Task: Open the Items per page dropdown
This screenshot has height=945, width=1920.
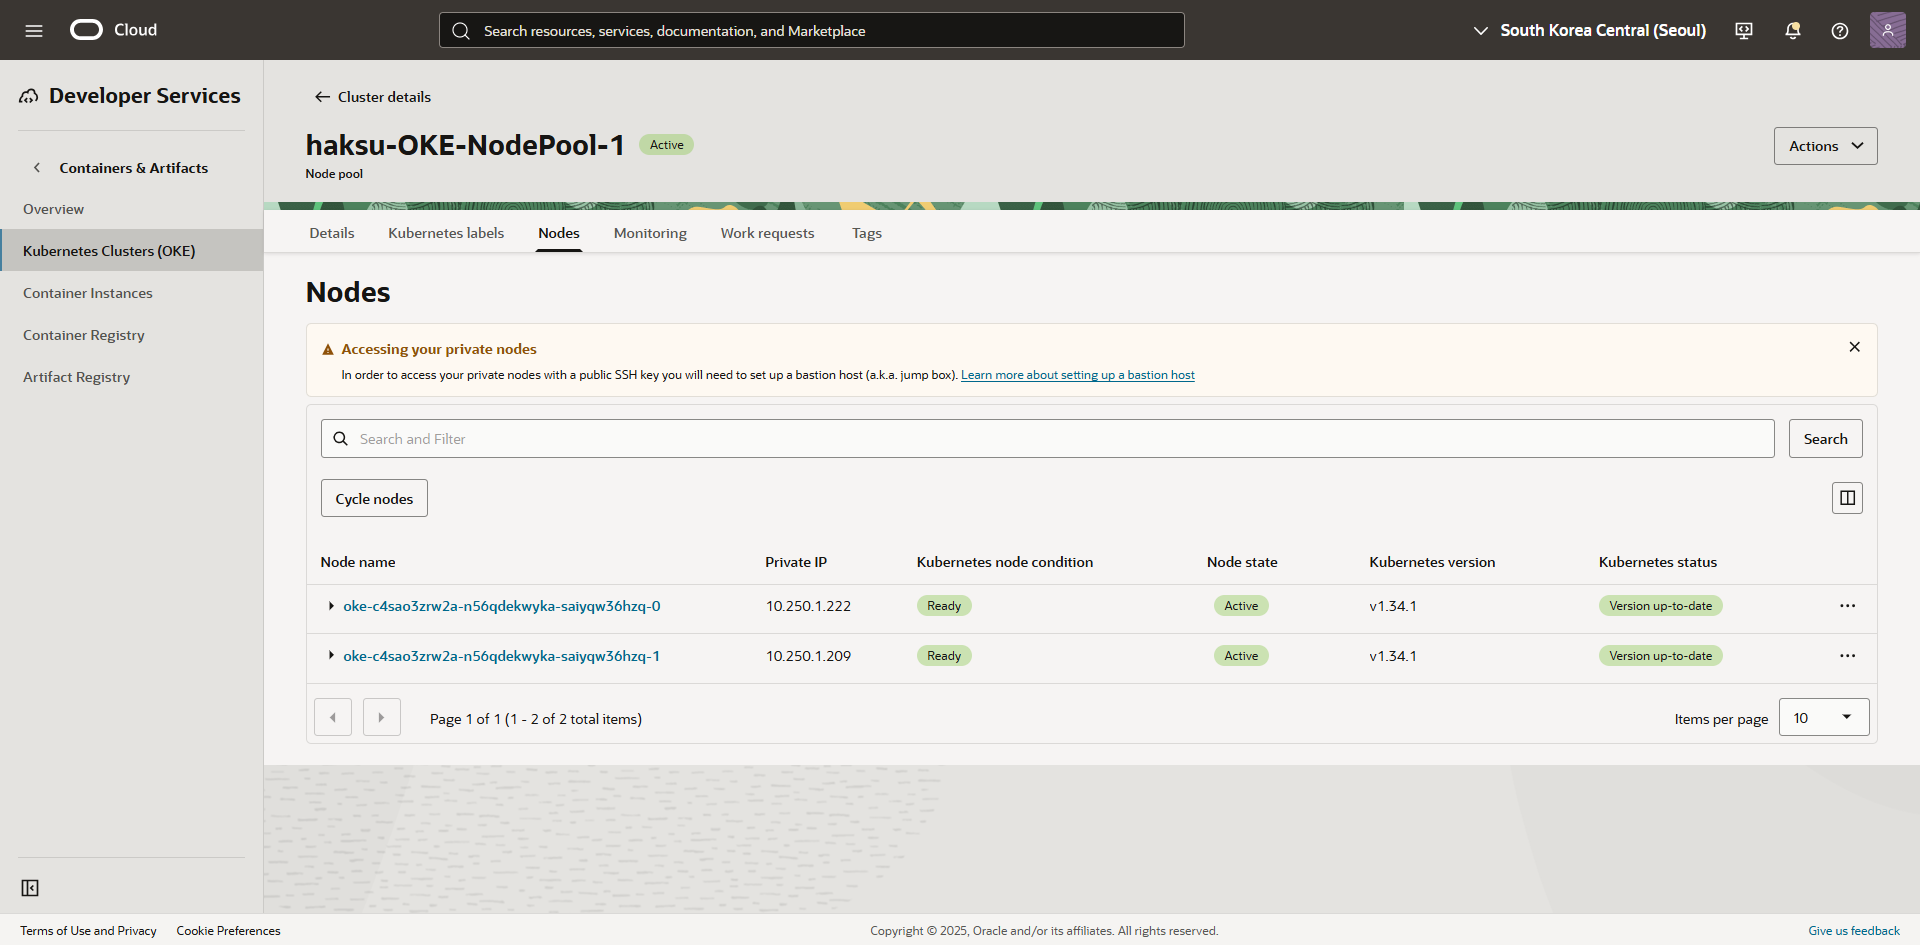Action: tap(1823, 718)
